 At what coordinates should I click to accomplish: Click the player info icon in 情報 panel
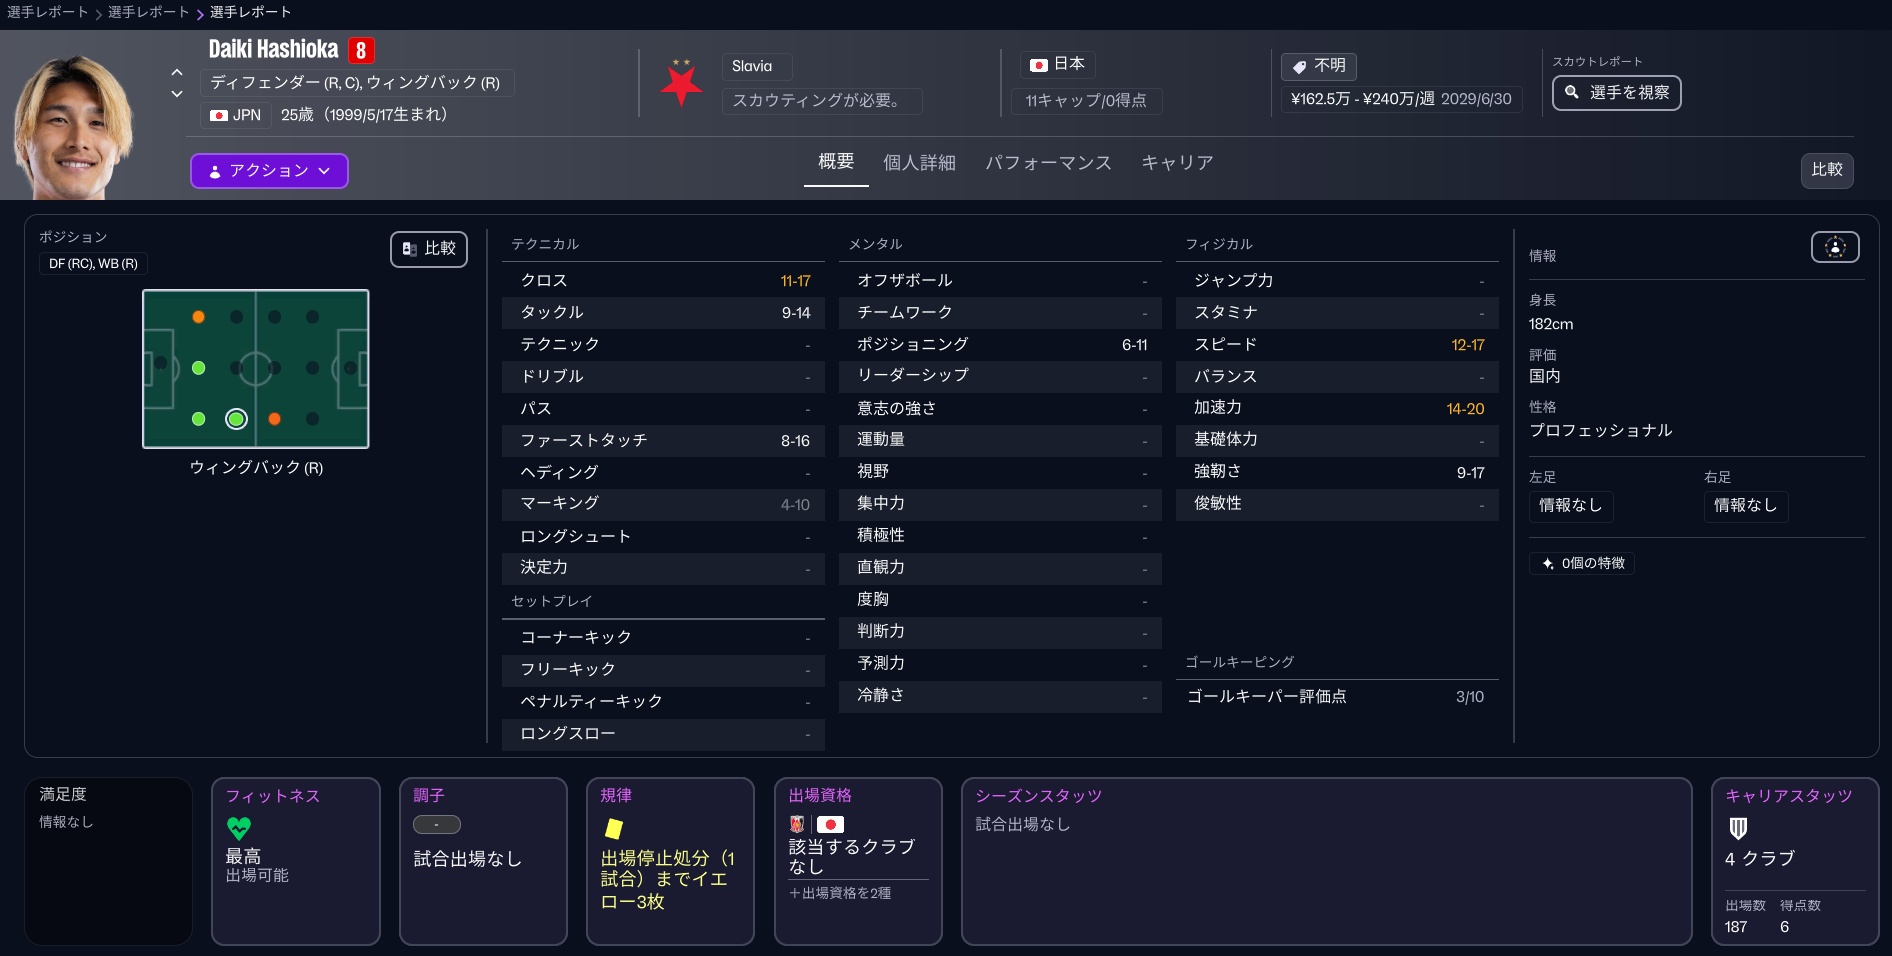1834,247
